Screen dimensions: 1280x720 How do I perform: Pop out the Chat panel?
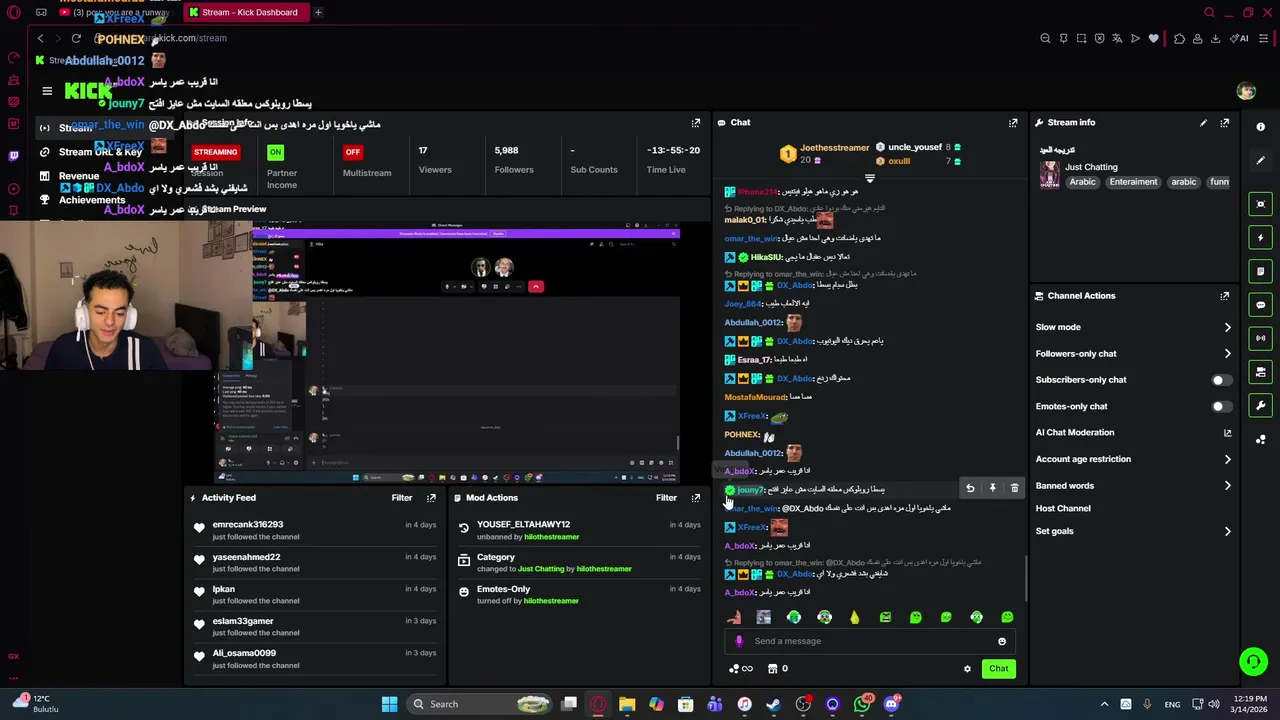point(1013,123)
